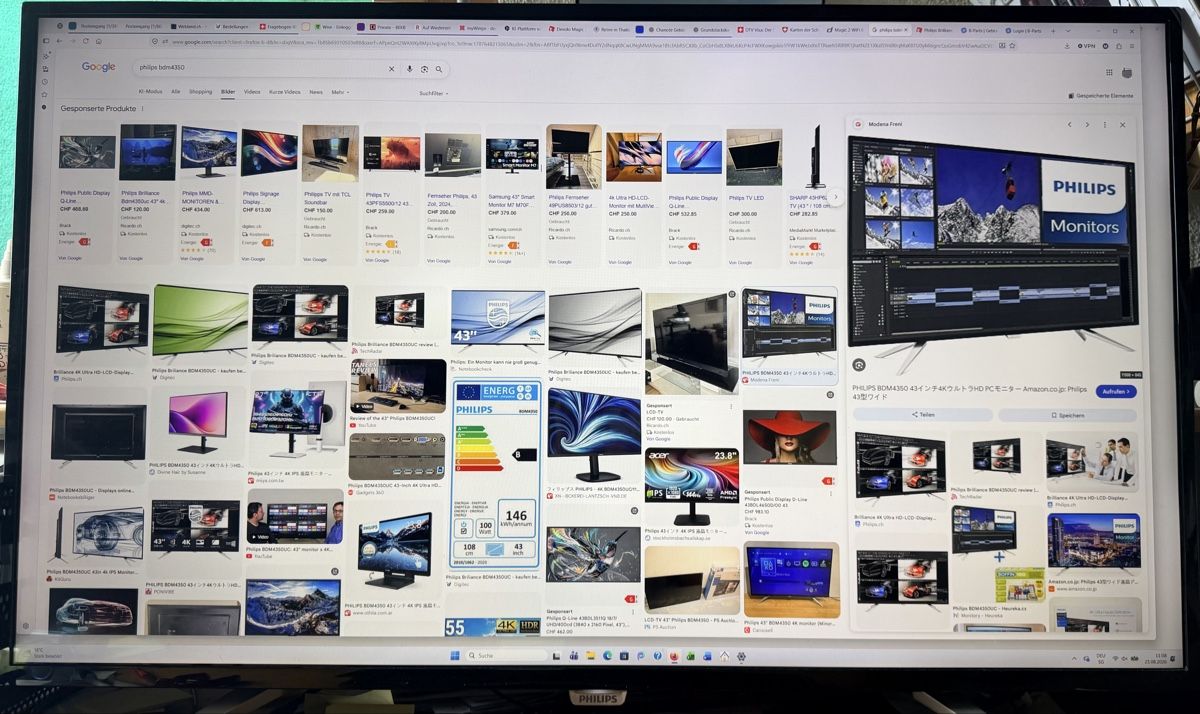Clear the search box with the X icon
This screenshot has width=1200, height=714.
[x=392, y=69]
